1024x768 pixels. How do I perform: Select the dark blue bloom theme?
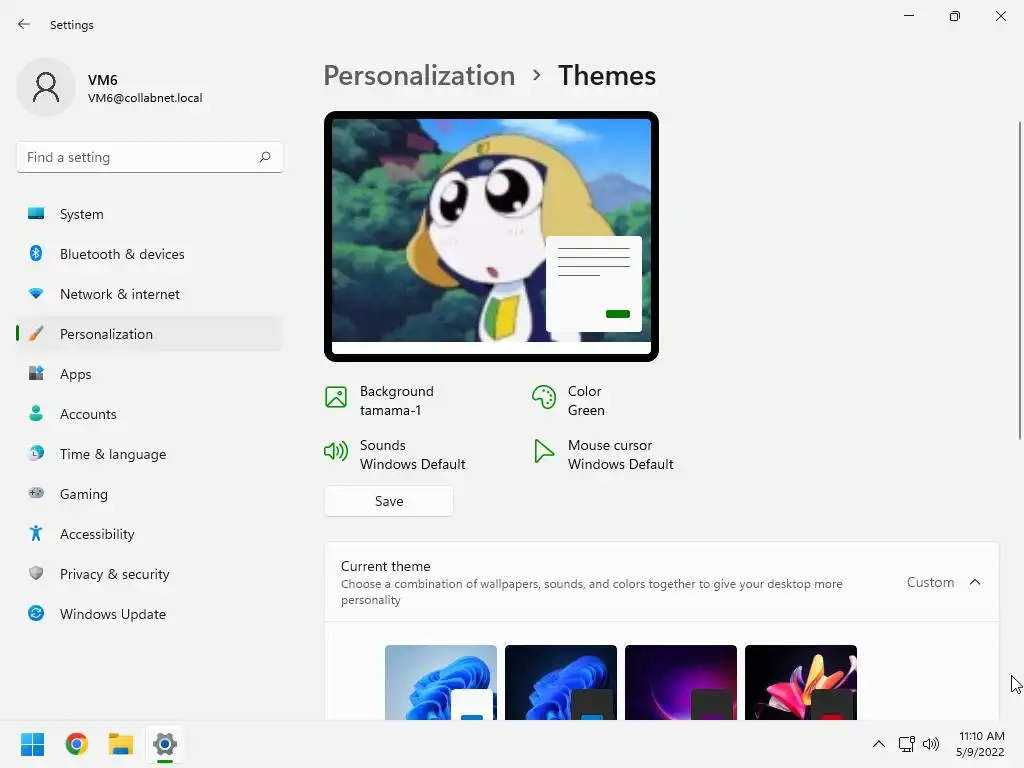(x=561, y=682)
